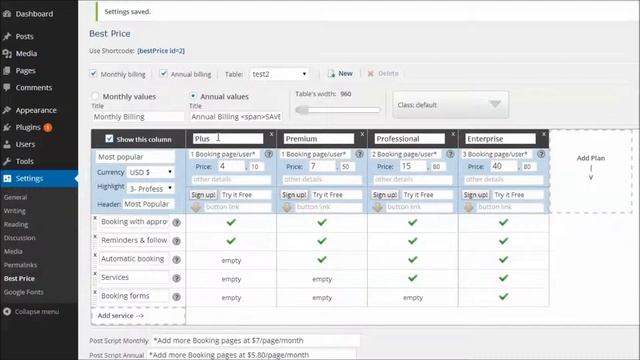Click the down arrow icon under Enterprise plan
Image resolution: width=640 pixels, height=360 pixels.
pos(469,207)
